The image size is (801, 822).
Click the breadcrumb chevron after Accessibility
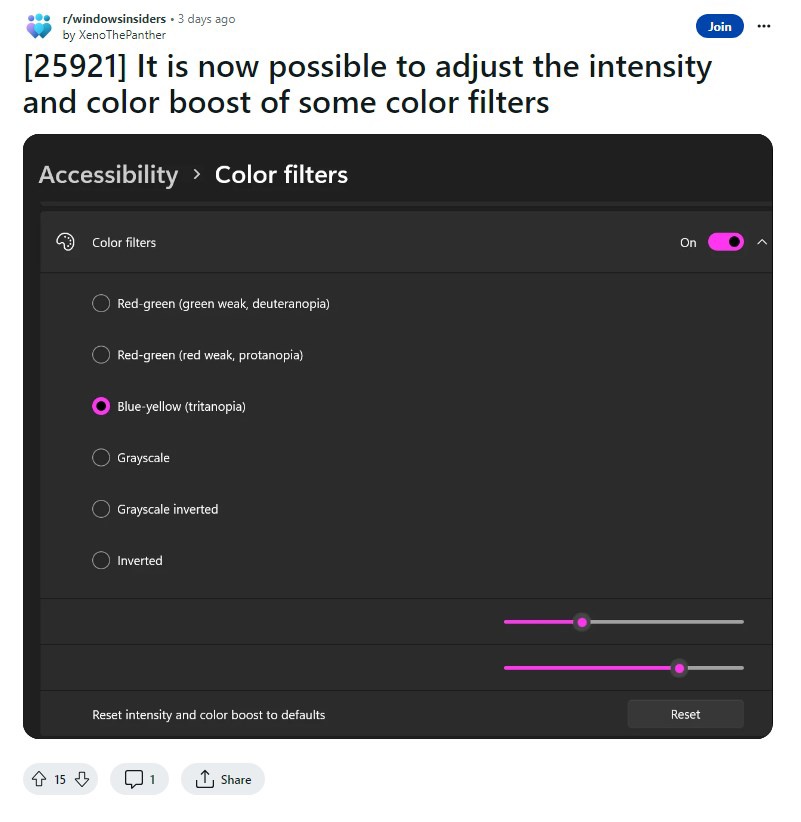pyautogui.click(x=197, y=174)
